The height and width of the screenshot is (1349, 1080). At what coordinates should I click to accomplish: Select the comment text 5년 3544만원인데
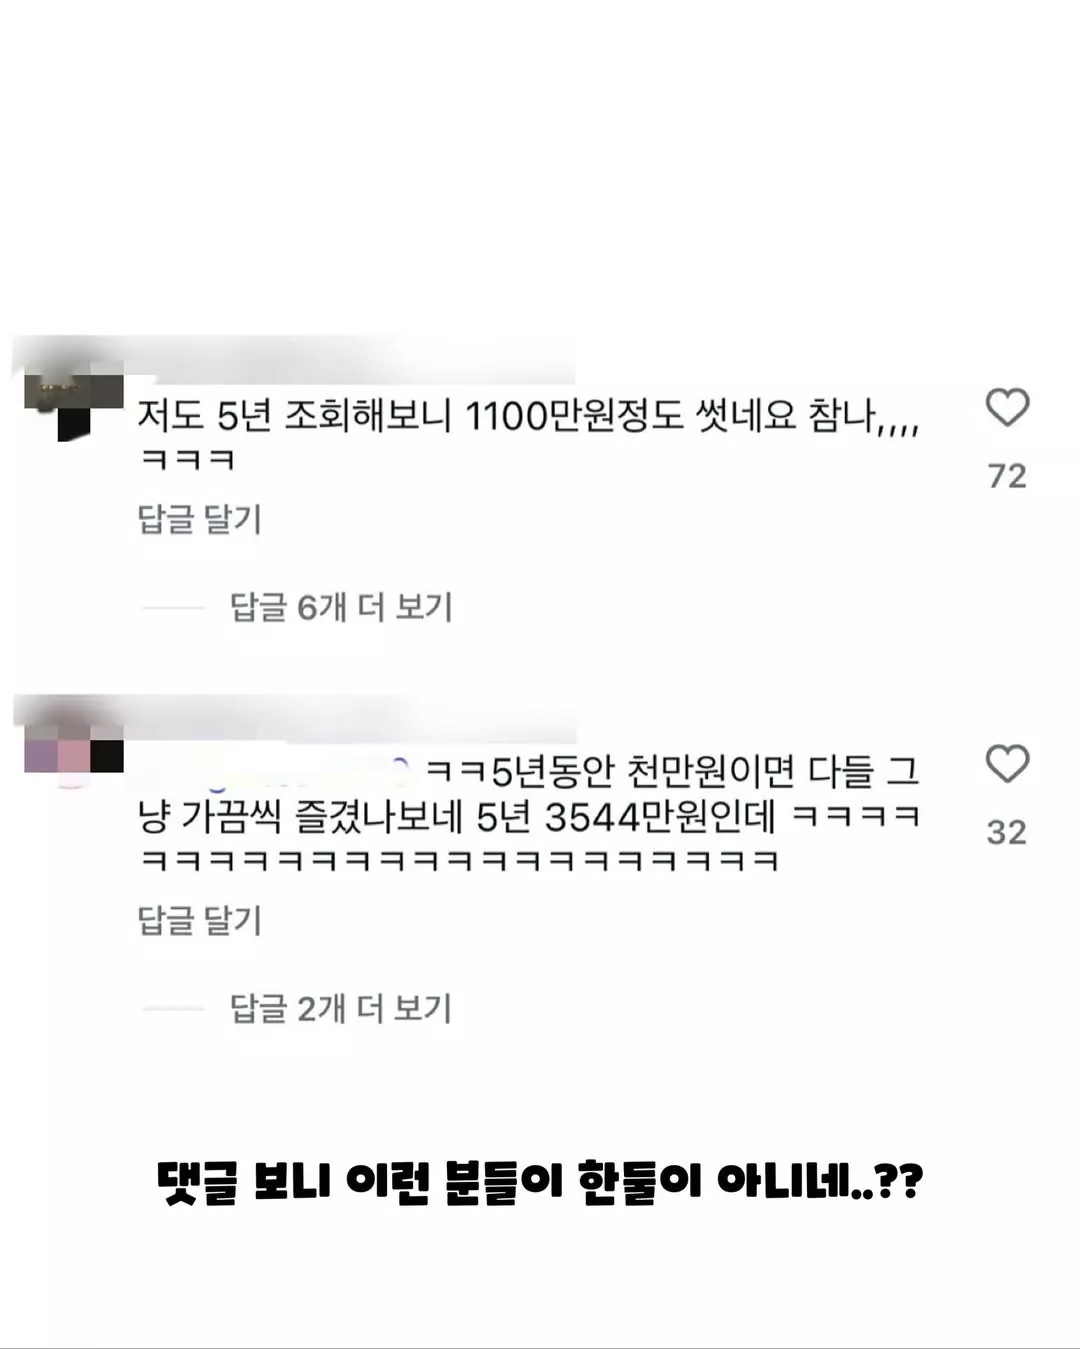click(626, 818)
